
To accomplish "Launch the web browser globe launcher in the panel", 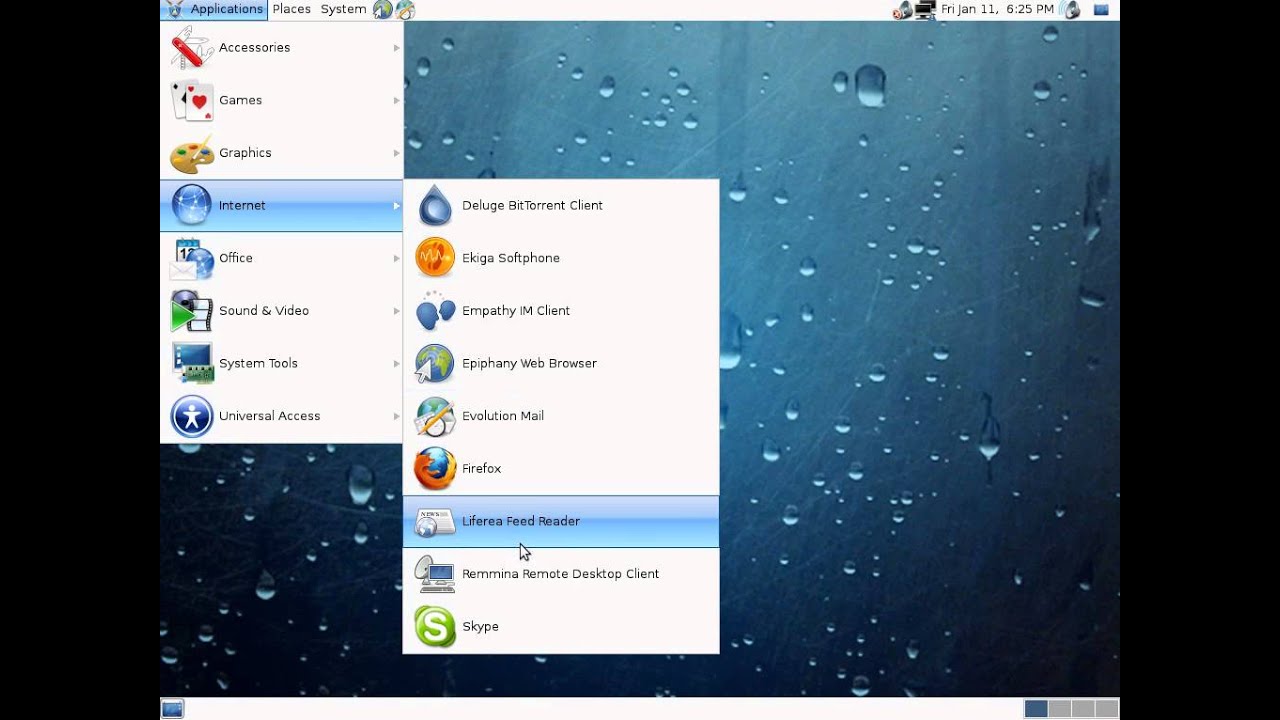I will coord(382,10).
